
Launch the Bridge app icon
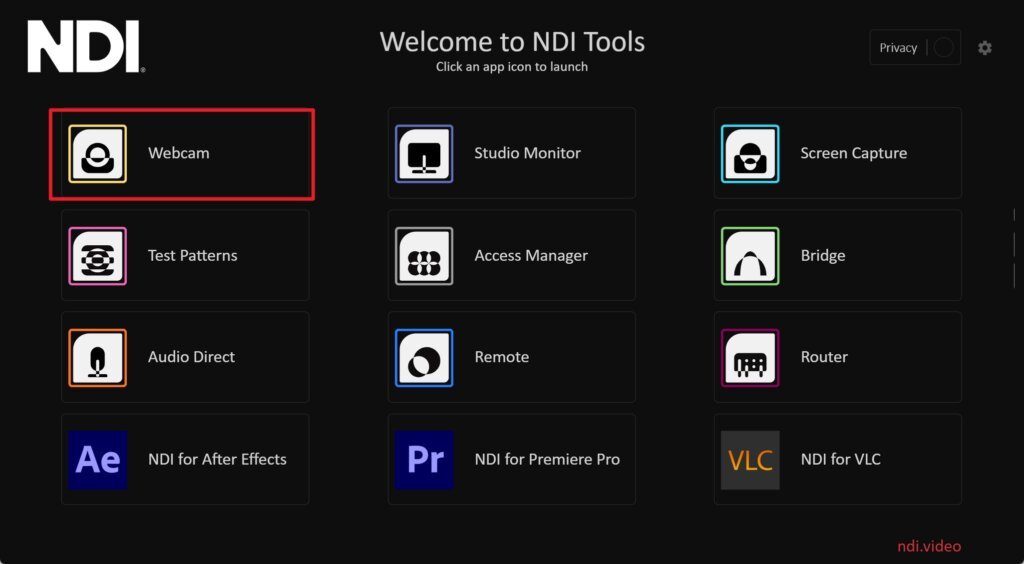(750, 256)
